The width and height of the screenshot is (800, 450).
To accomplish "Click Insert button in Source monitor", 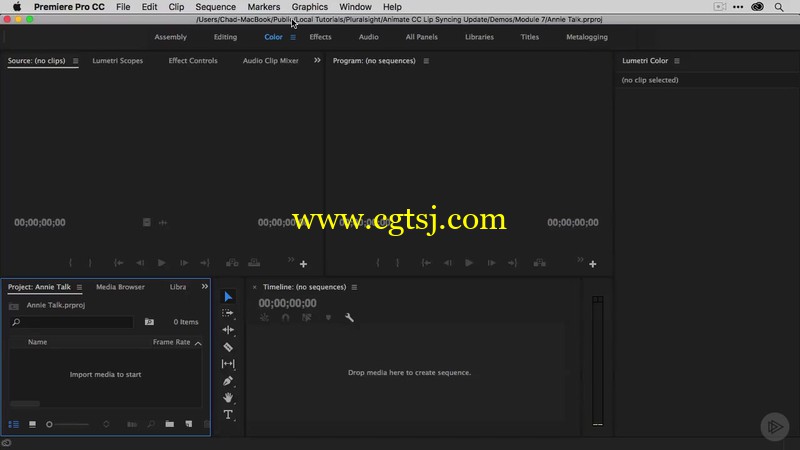I will point(232,263).
